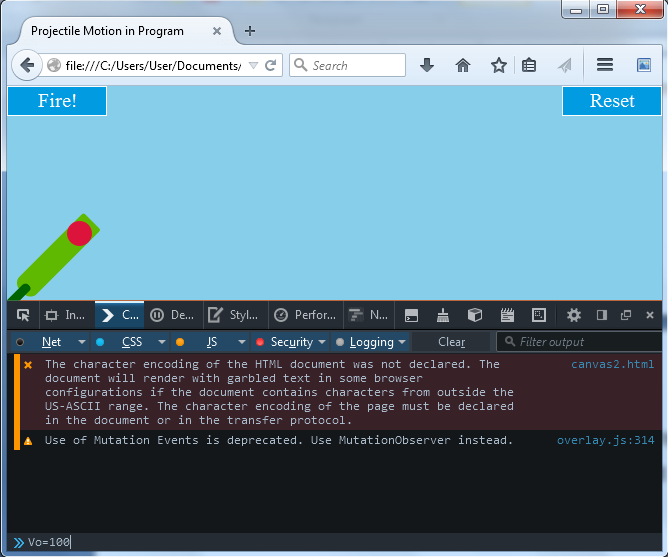Click the picture extension icon
668x557 pixels.
(x=644, y=65)
